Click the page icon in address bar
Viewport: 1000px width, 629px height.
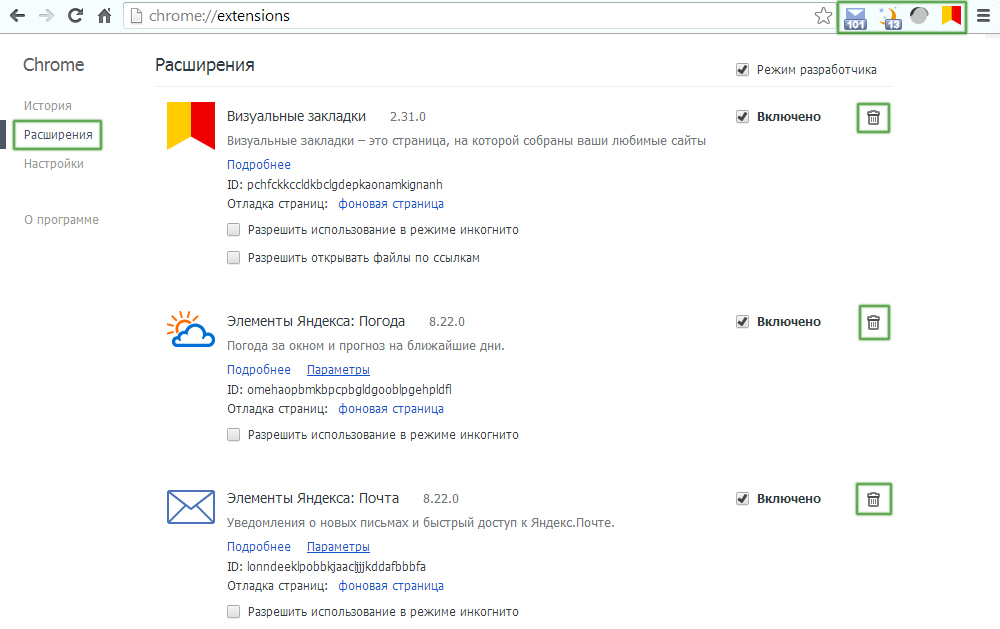136,15
